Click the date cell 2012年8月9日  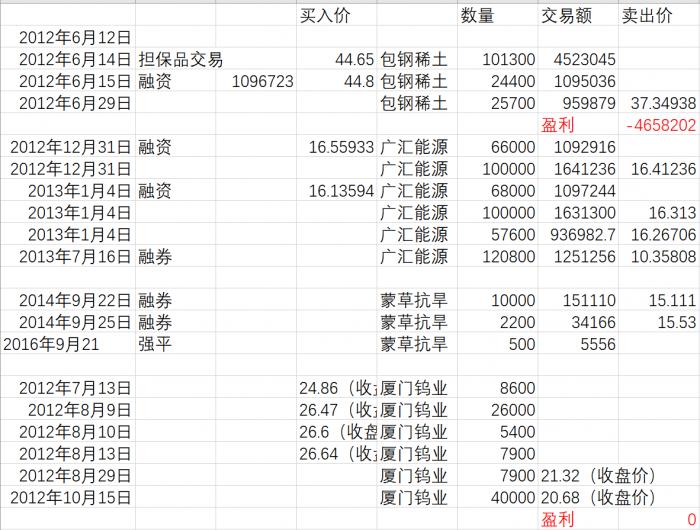click(68, 409)
